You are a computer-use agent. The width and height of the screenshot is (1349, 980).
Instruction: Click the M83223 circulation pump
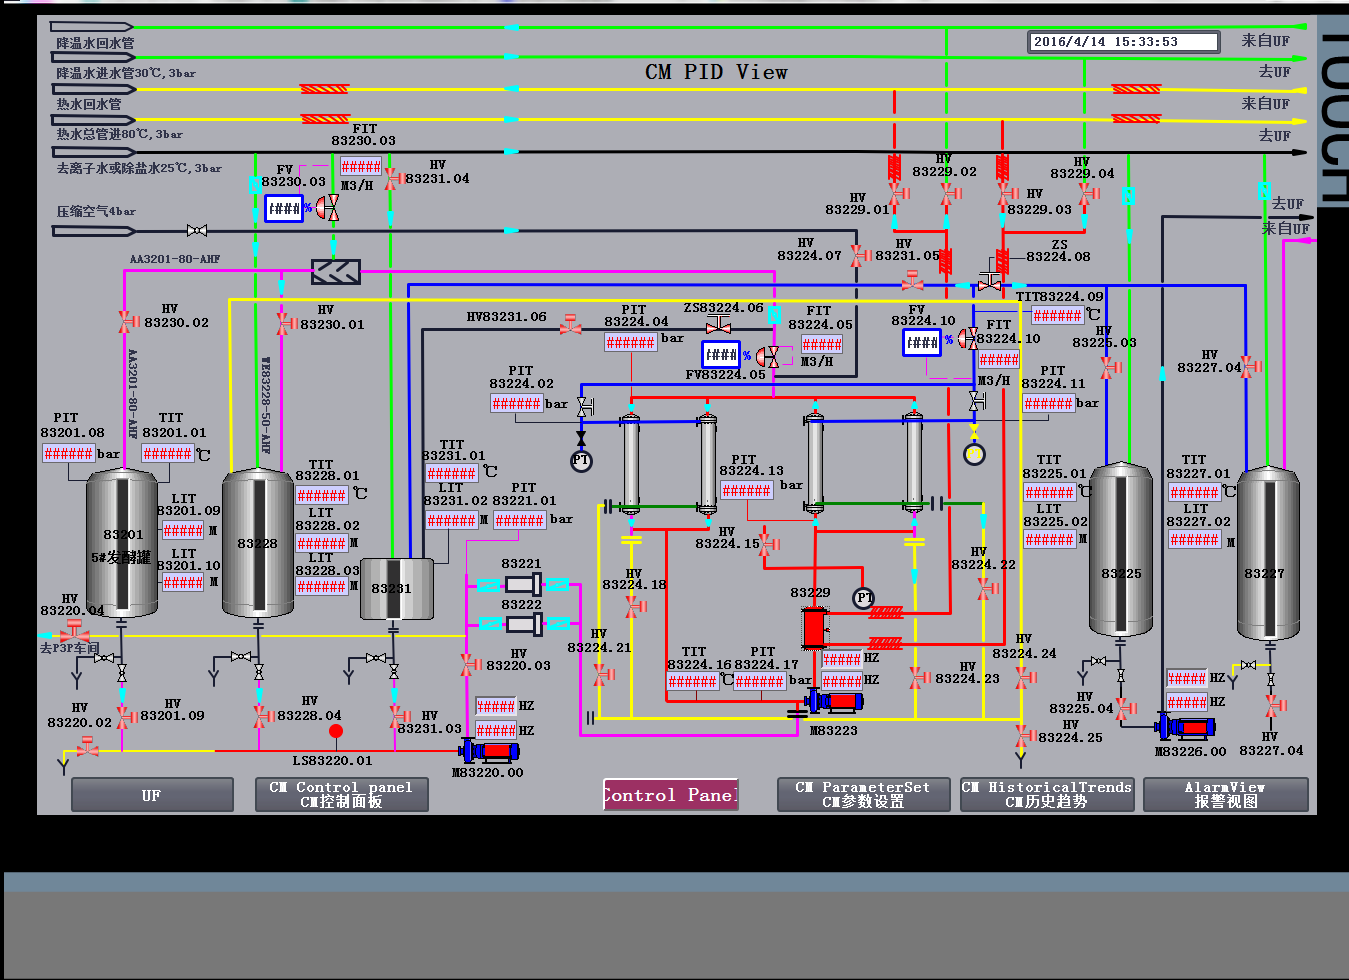tap(834, 702)
